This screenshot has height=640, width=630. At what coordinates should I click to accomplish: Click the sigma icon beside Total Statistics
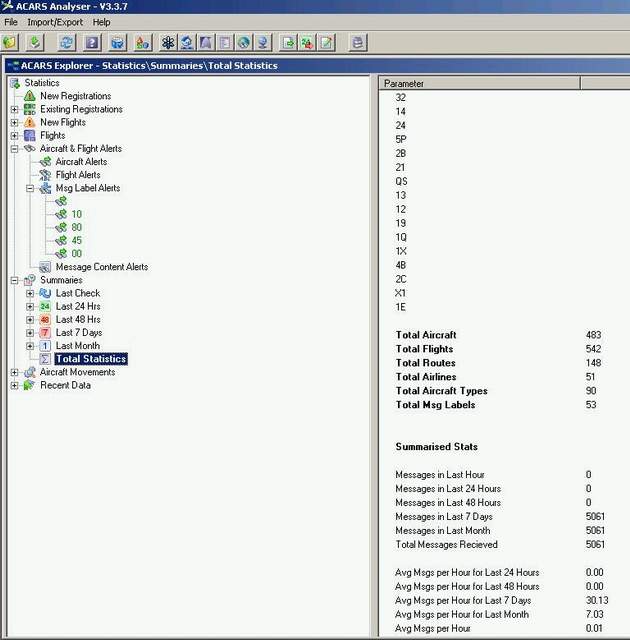45,359
